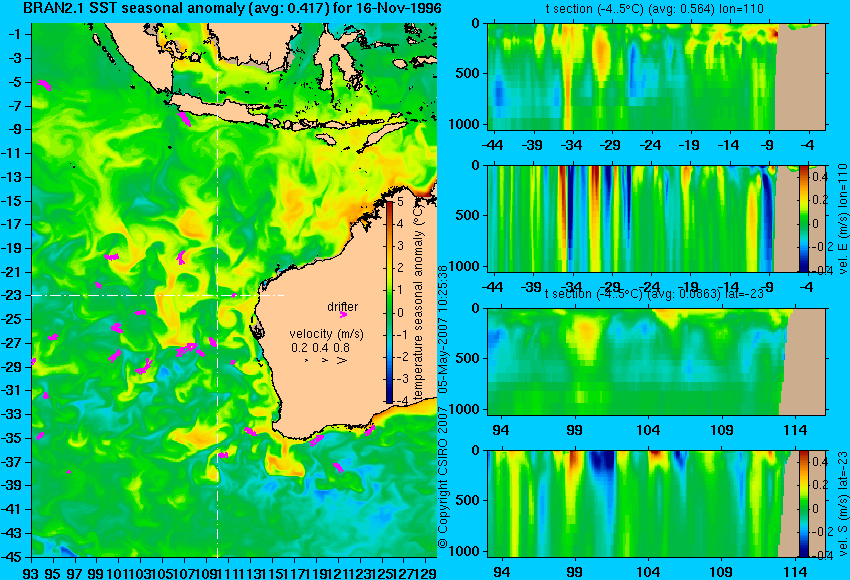Screen dimensions: 850x580
Task: Click the drifter marker just south of Java
Action: click(184, 118)
